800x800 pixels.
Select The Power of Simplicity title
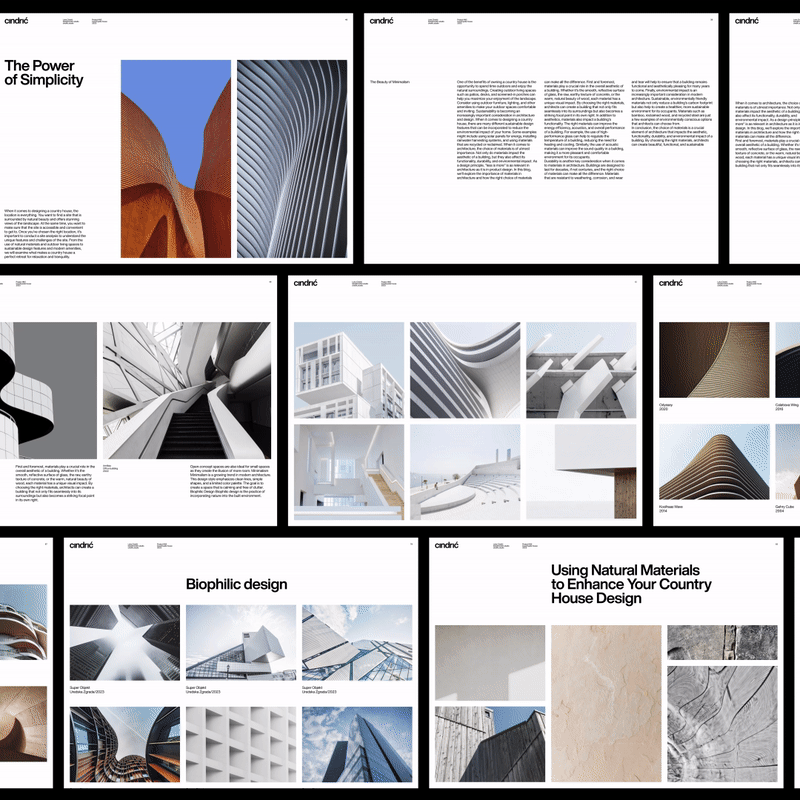[44, 73]
